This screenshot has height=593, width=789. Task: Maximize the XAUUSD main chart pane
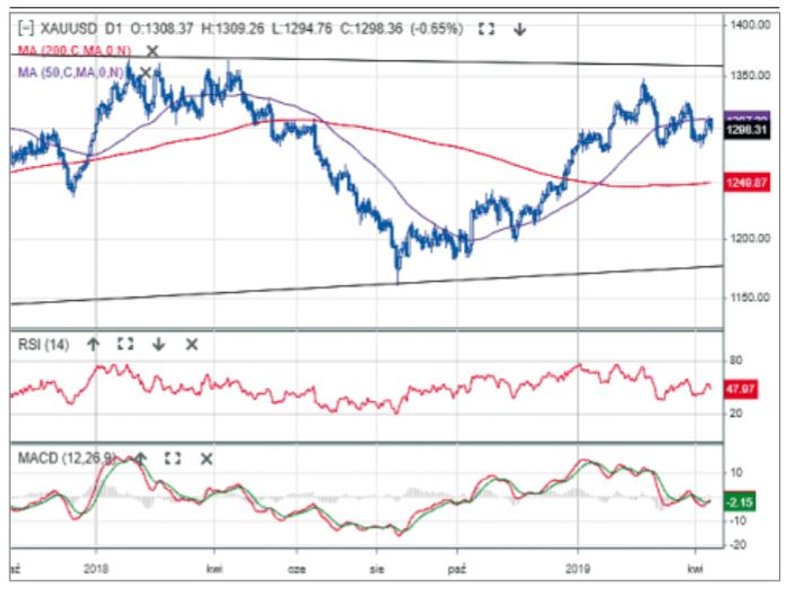coord(487,30)
